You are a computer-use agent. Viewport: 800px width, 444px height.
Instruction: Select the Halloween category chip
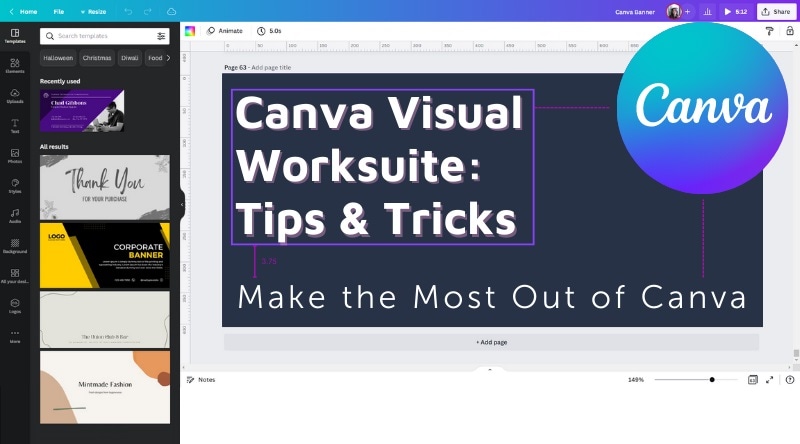click(x=58, y=58)
